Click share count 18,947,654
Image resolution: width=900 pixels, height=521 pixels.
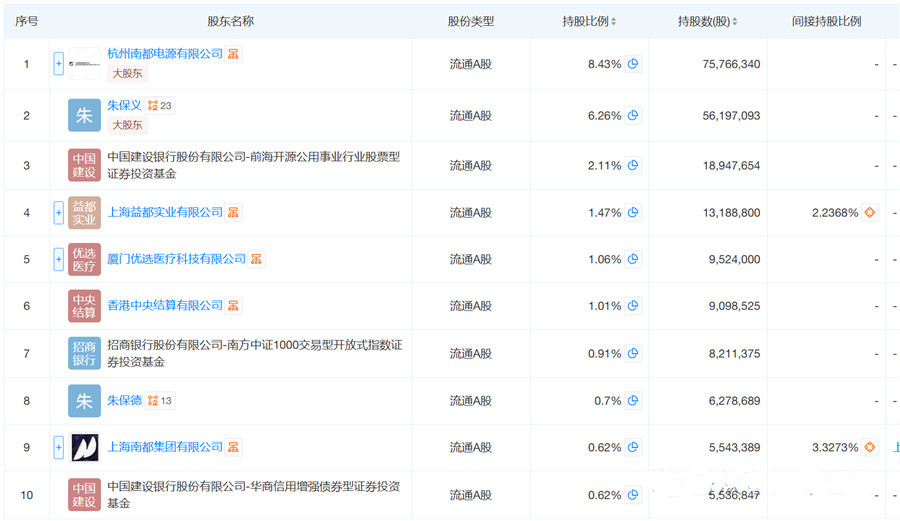pos(731,165)
